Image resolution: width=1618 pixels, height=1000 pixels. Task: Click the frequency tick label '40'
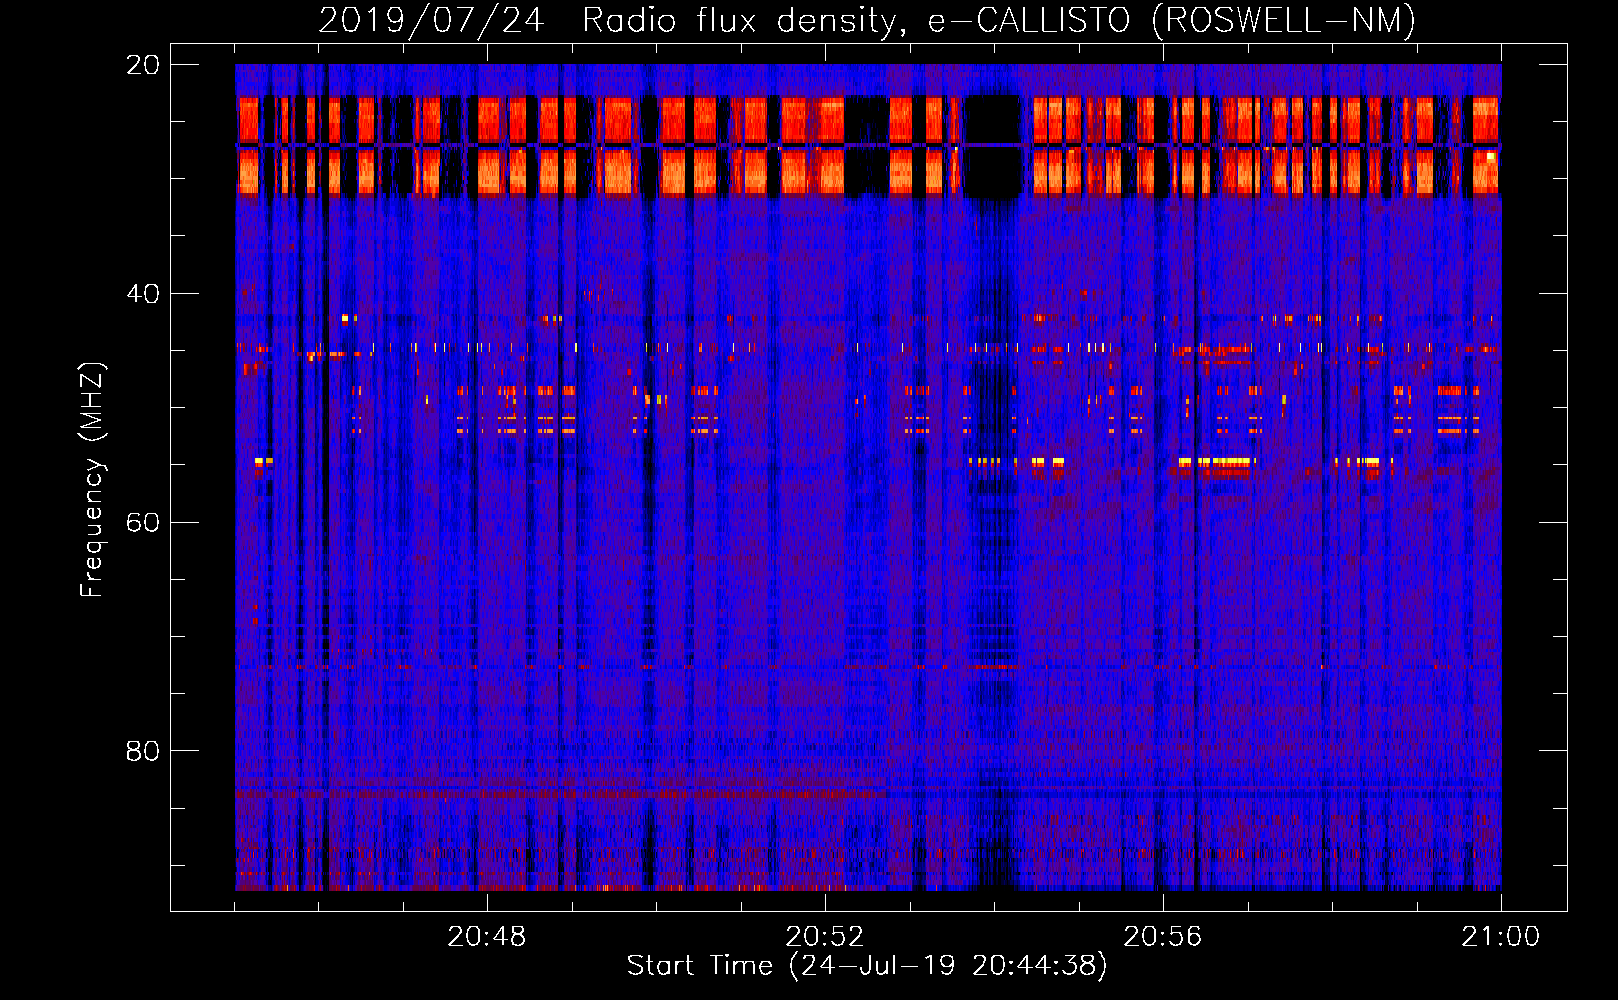143,294
